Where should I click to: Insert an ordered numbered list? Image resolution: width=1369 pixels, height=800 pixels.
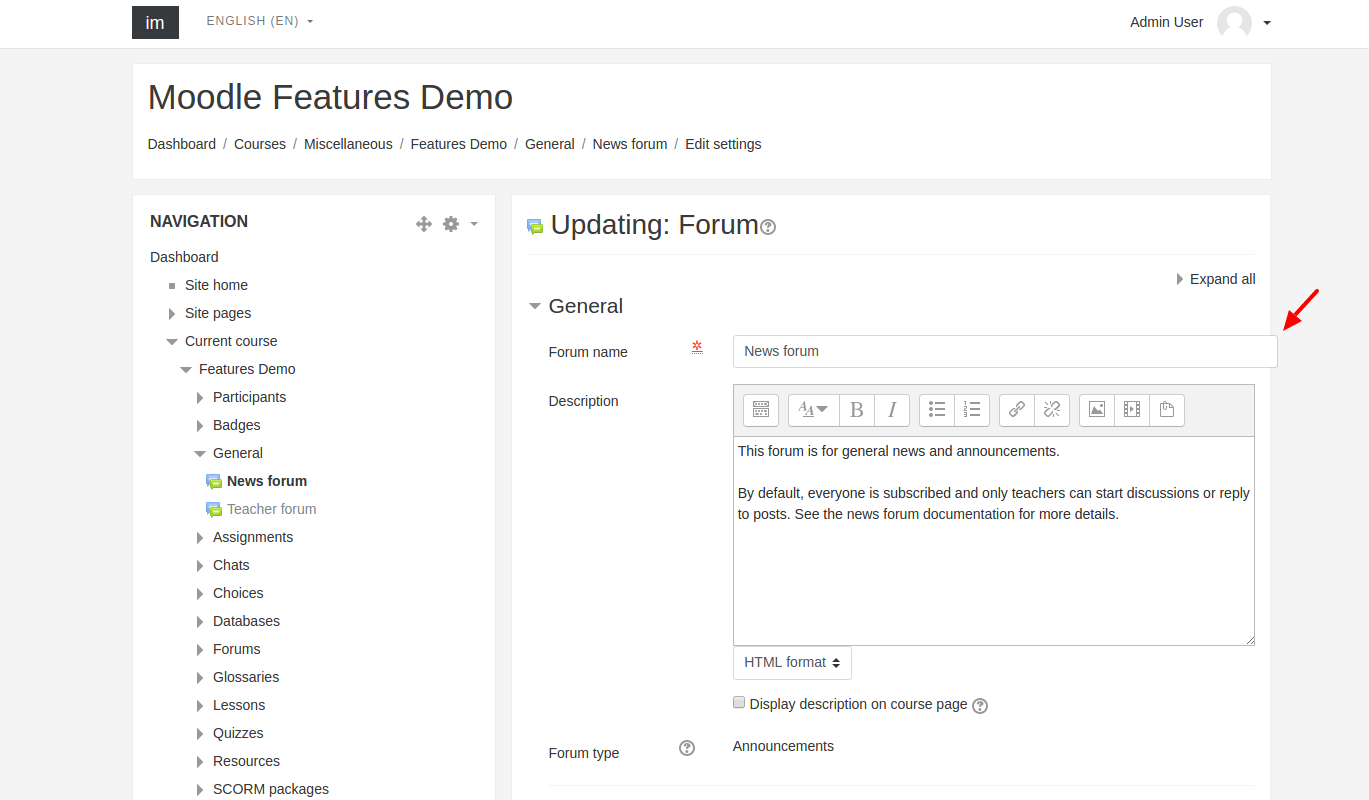coord(972,410)
